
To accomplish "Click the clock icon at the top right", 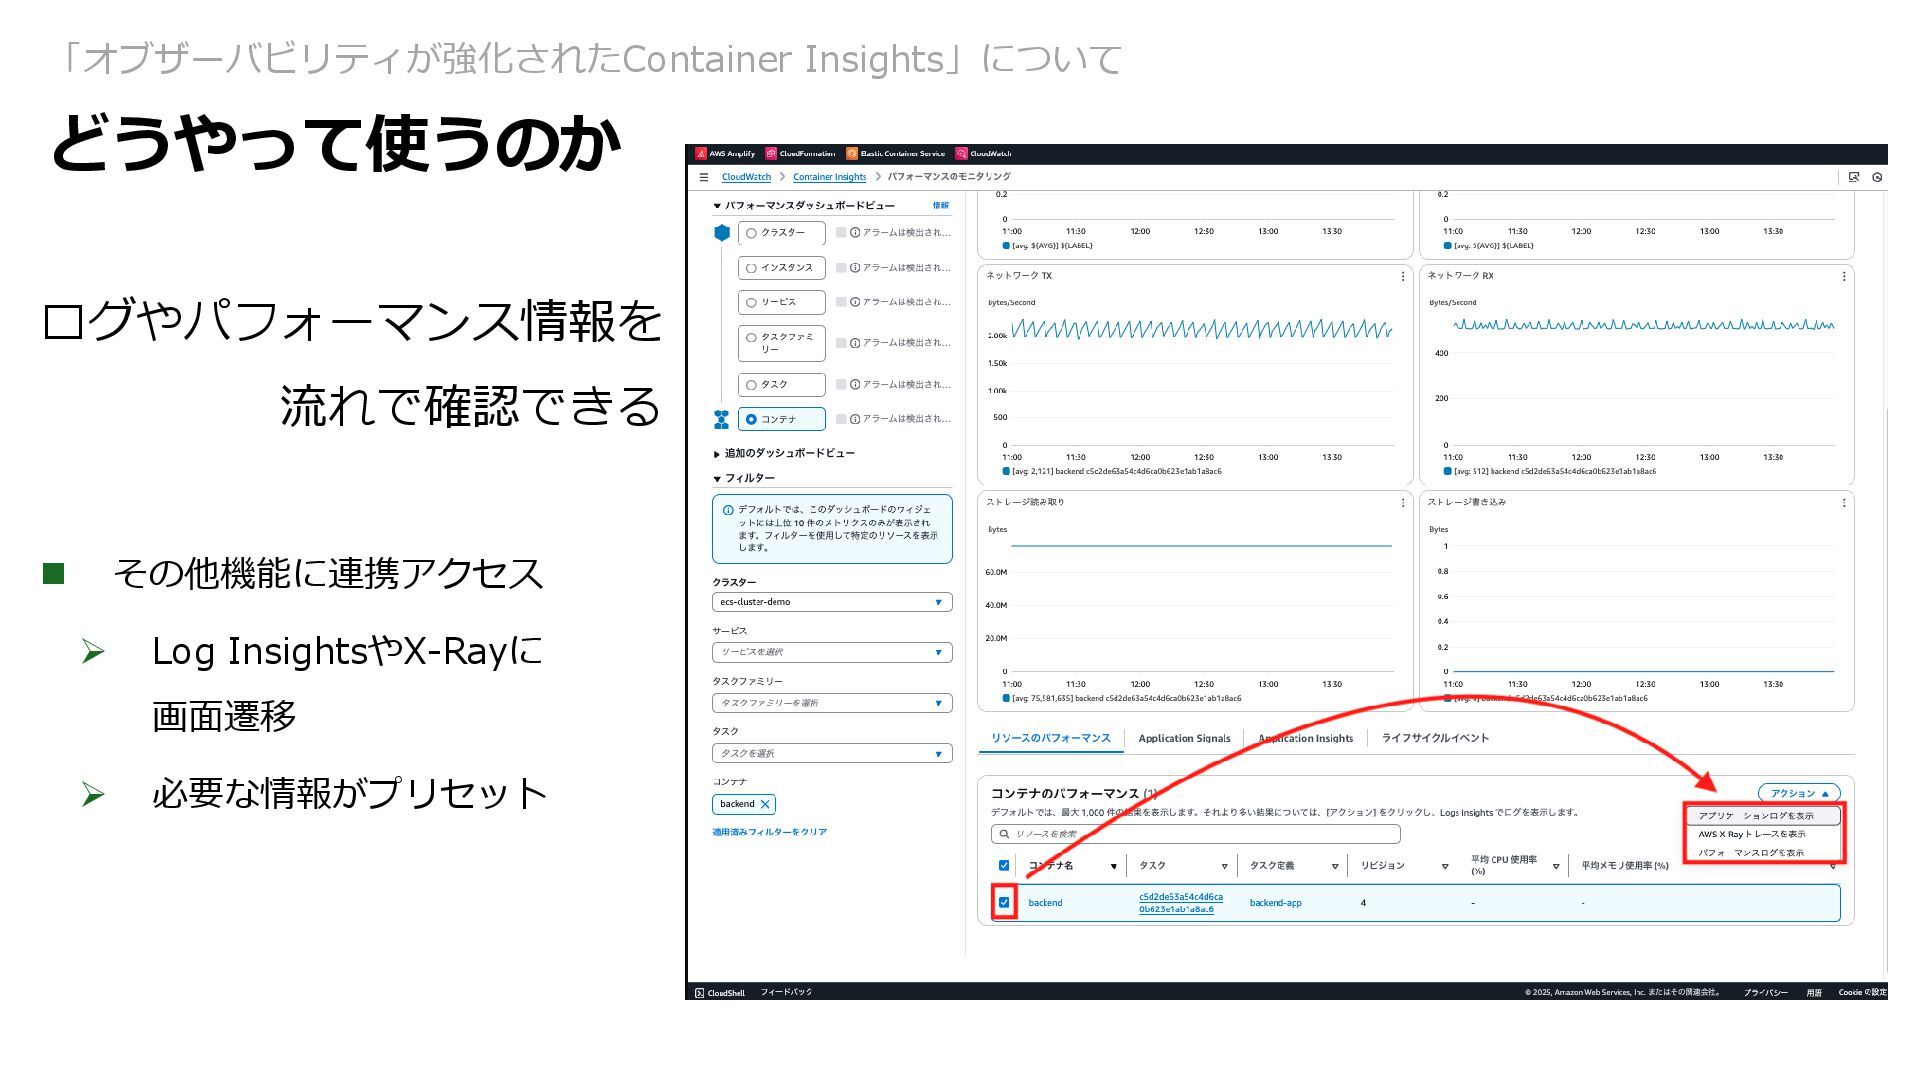I will point(1877,177).
